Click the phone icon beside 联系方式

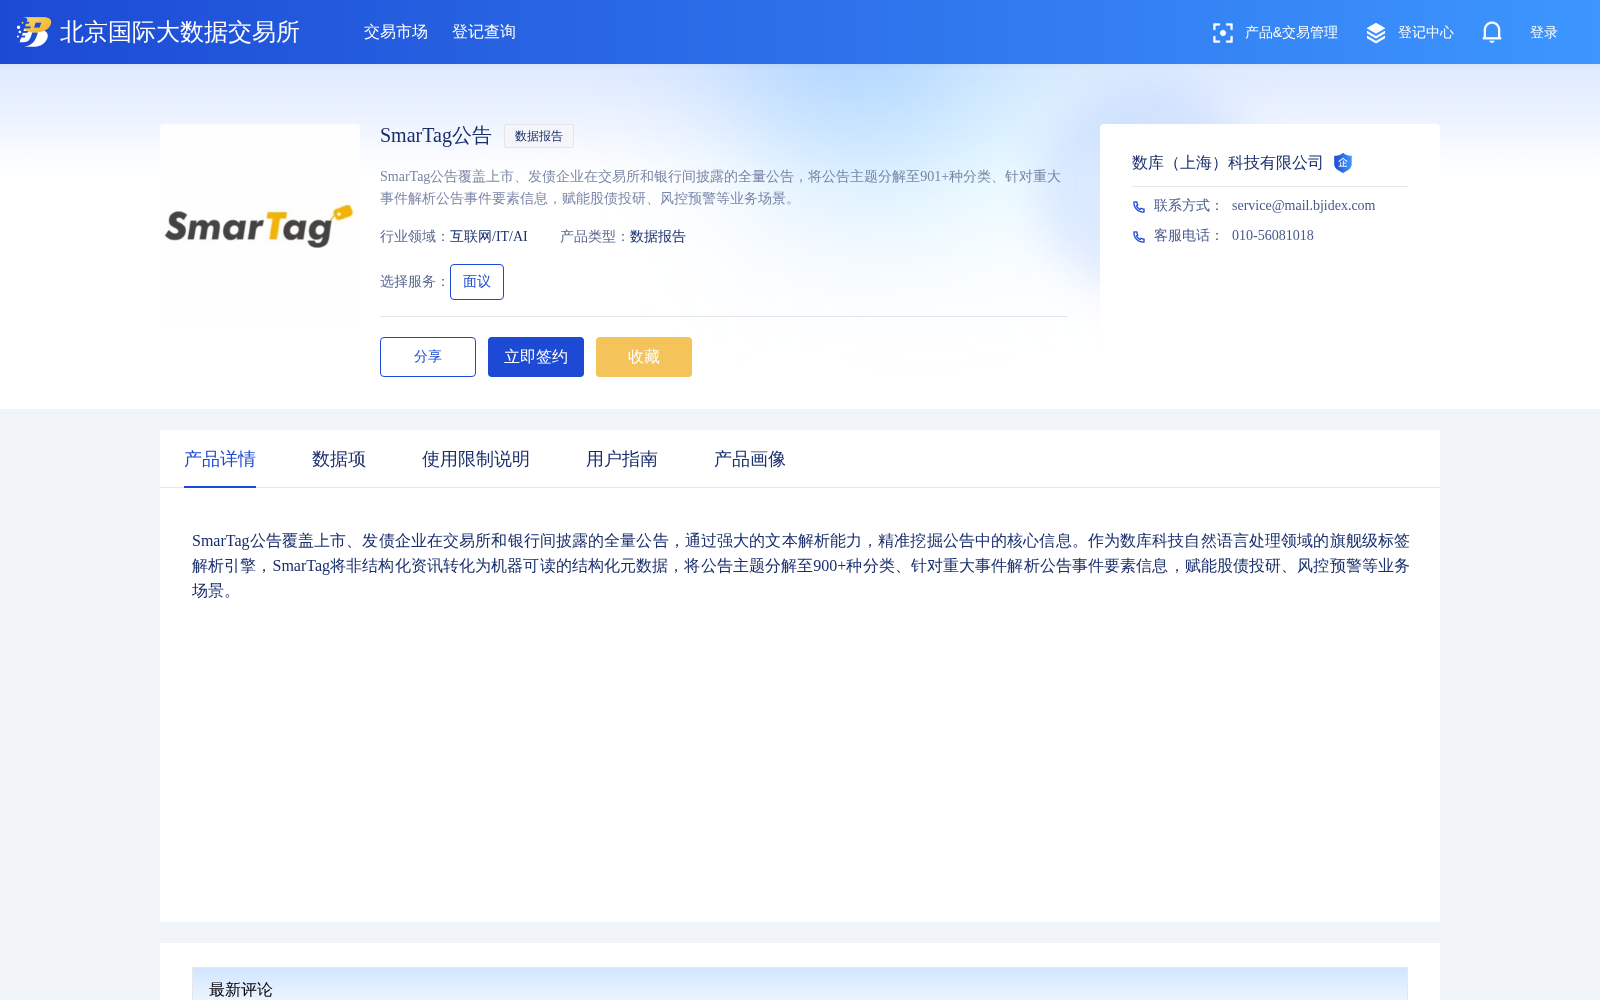point(1139,207)
